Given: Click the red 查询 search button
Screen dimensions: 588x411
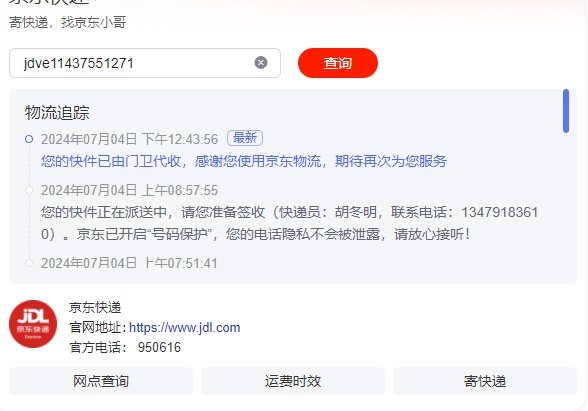Looking at the screenshot, I should point(338,63).
